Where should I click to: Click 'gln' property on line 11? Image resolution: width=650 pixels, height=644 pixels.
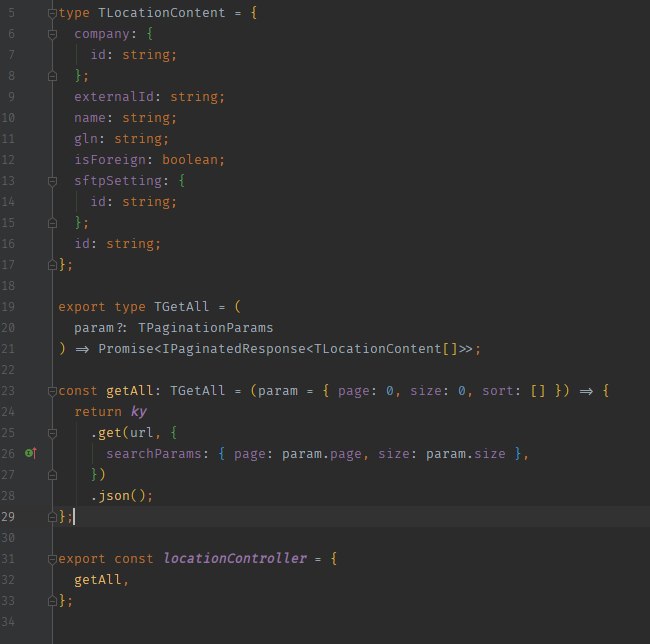coord(86,139)
